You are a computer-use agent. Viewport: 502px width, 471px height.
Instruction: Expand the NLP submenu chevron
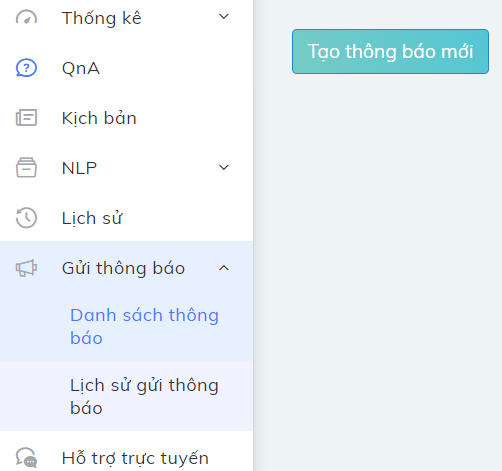point(224,167)
